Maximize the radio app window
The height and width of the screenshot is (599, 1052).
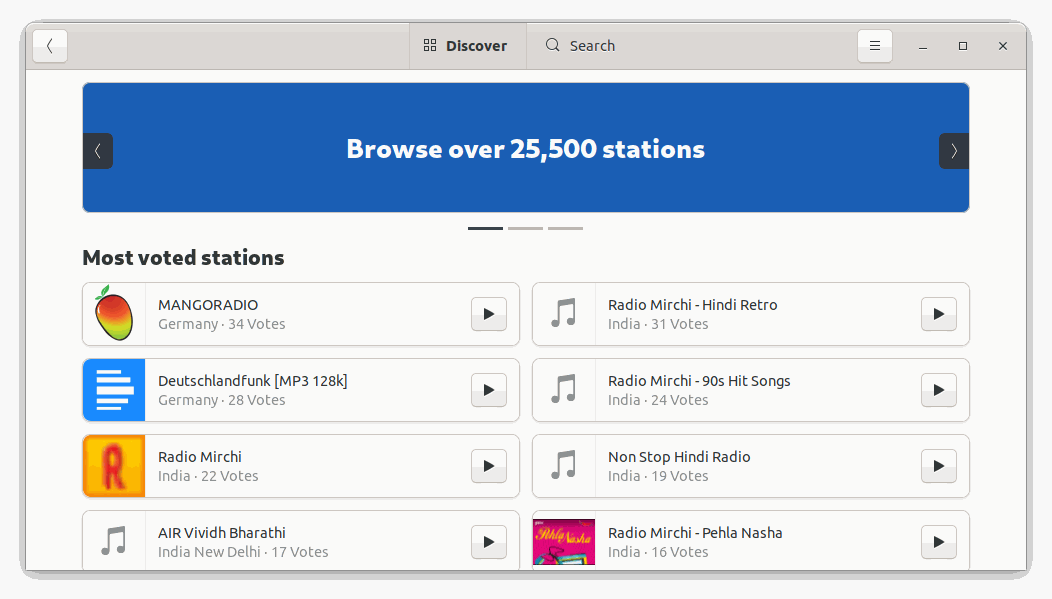(x=963, y=46)
